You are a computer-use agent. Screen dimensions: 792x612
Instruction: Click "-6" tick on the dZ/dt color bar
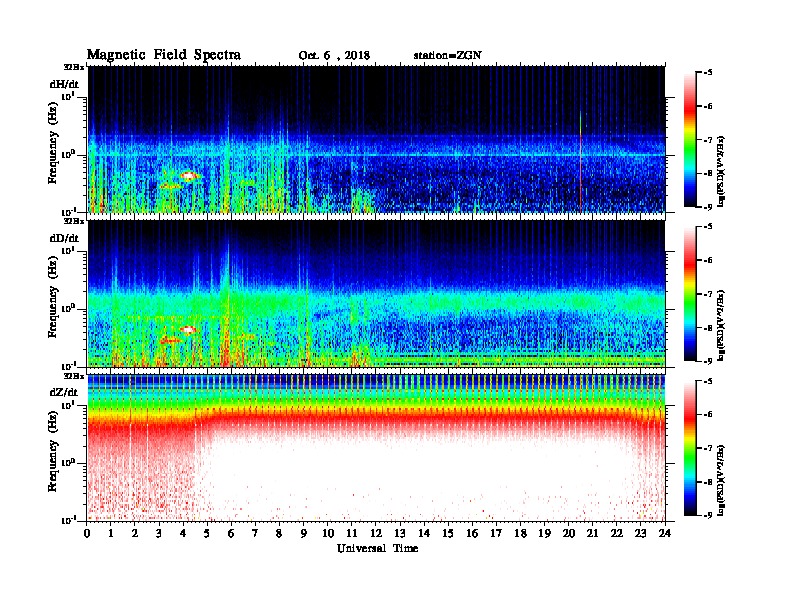[x=708, y=415]
